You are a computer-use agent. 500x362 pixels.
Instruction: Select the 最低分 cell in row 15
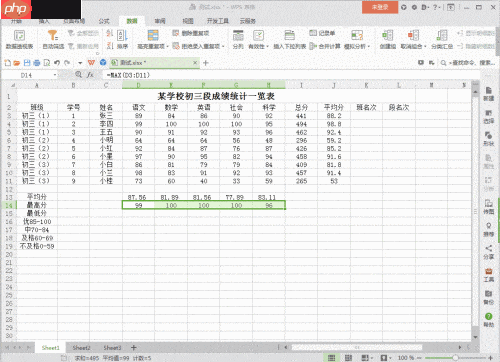37,213
